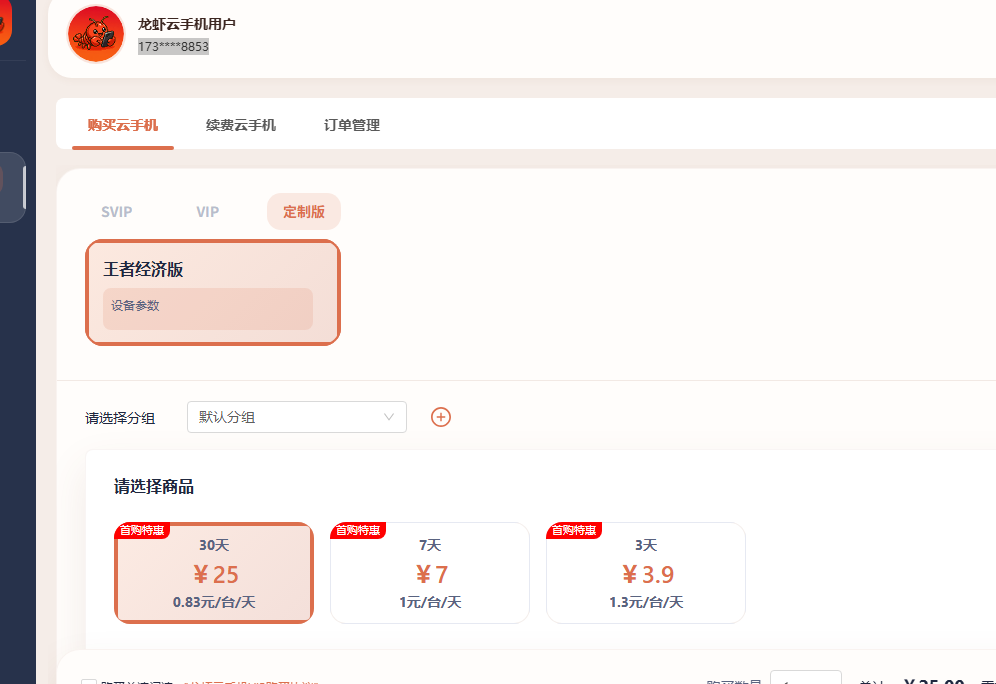Switch to the 续费云手机 tab
Screen dimensions: 996x684
click(x=241, y=125)
